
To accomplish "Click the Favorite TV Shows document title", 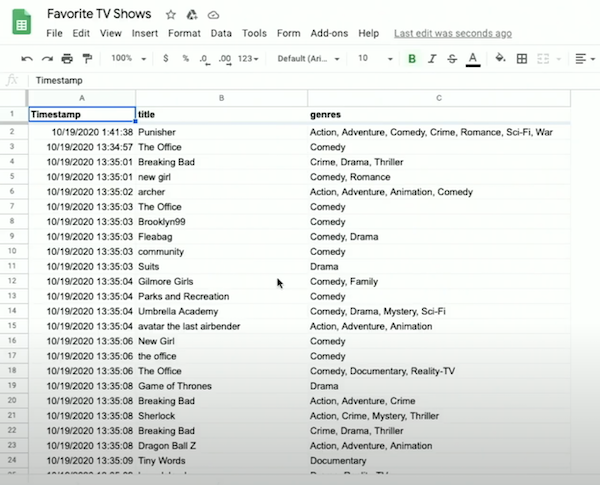I will pos(99,14).
